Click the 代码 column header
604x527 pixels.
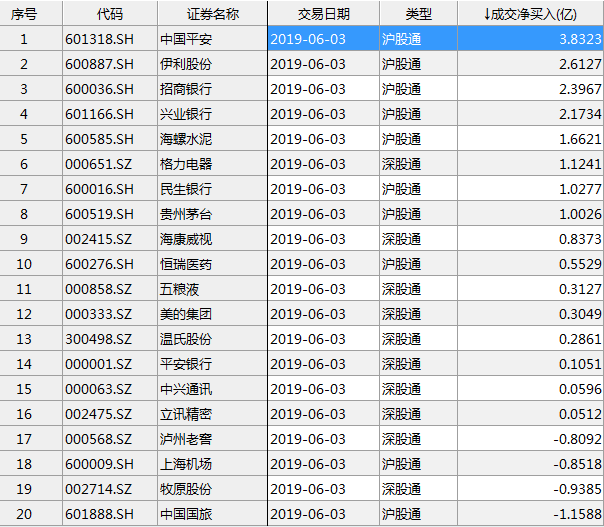click(110, 14)
